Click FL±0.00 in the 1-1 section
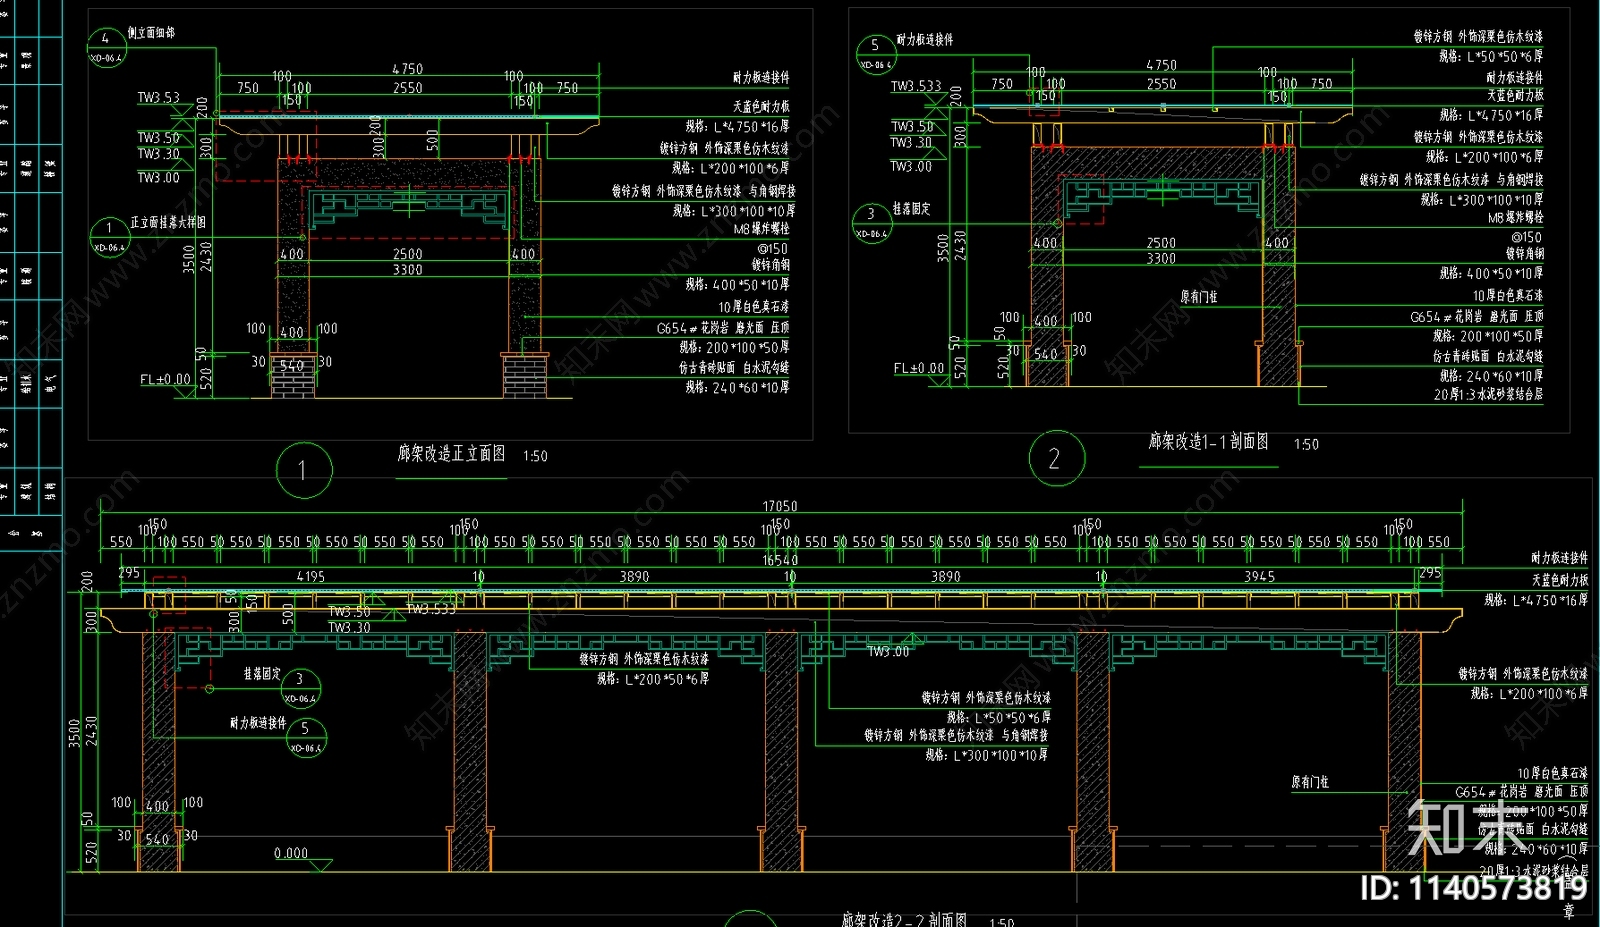The width and height of the screenshot is (1600, 927). pyautogui.click(x=918, y=369)
